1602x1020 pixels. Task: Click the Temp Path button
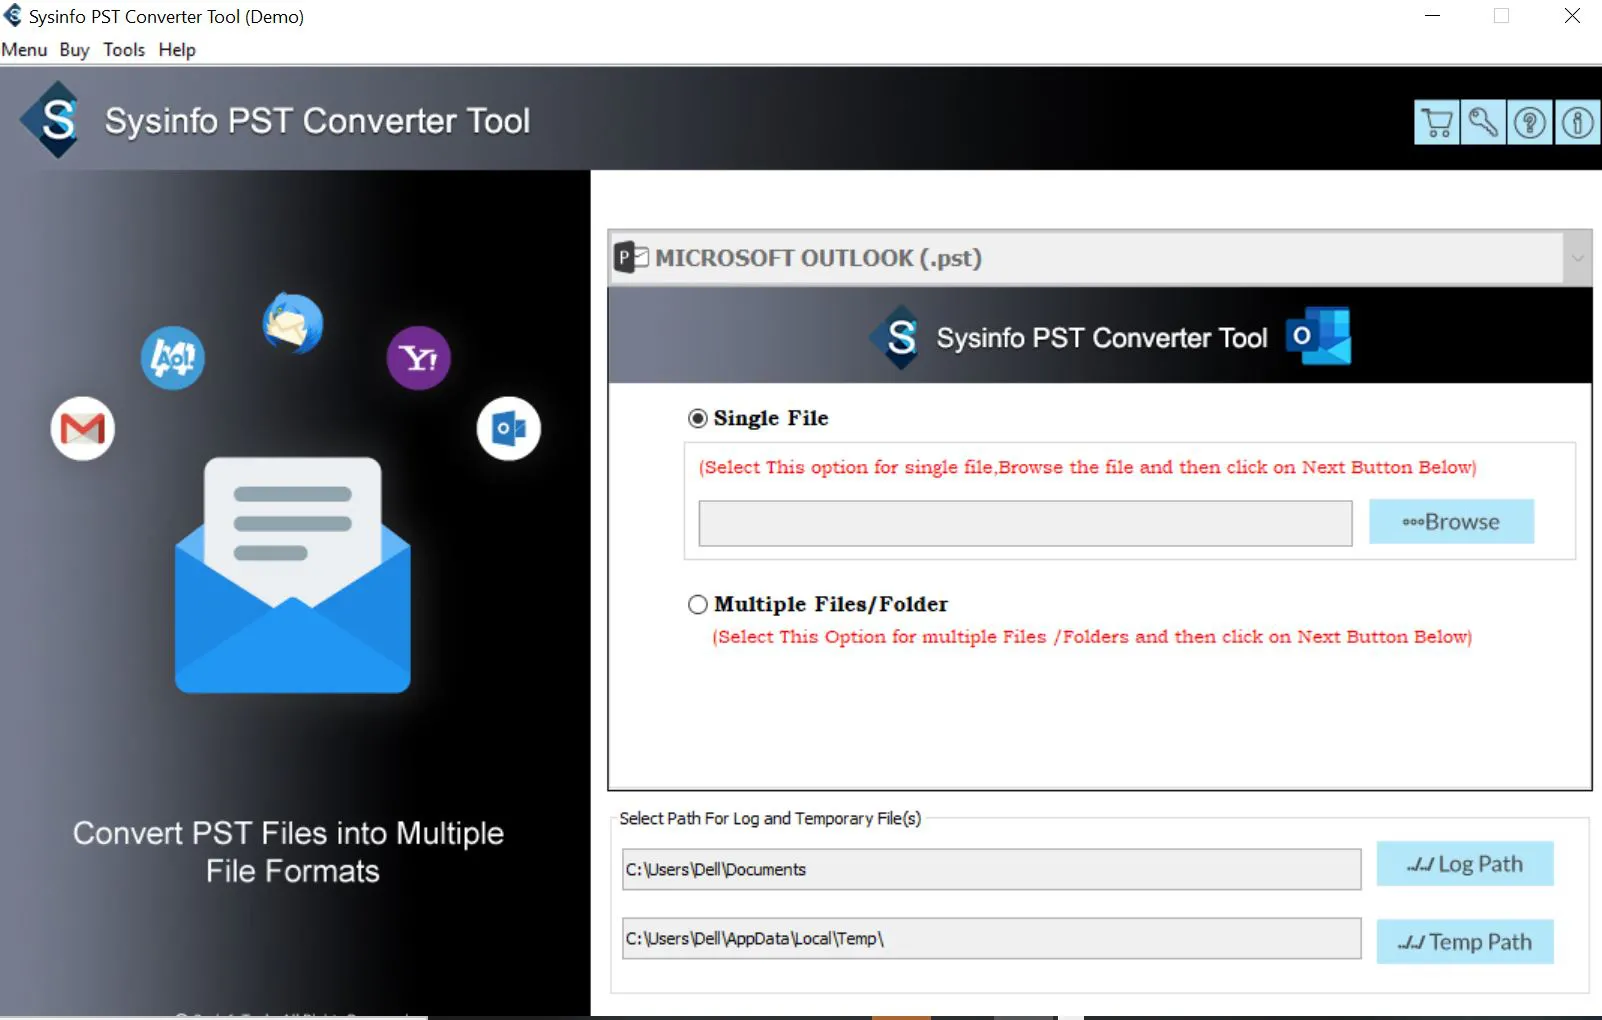[1465, 942]
